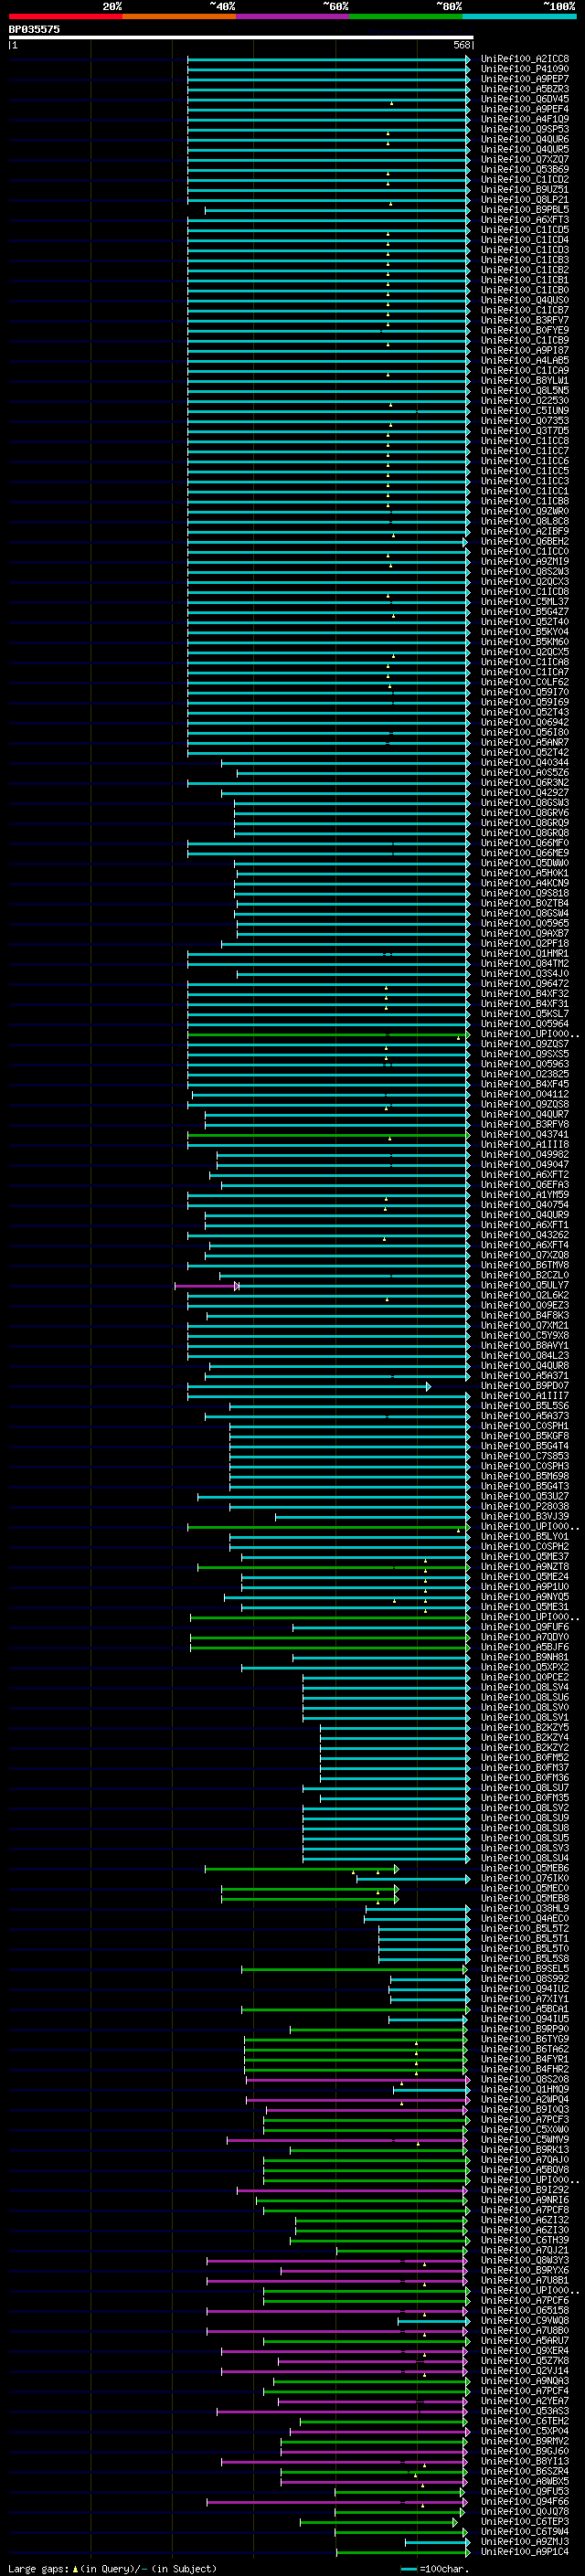This screenshot has width=585, height=2576.
Task: Open hit 'UniRef100_C6TEP3'
Action: click(x=525, y=2522)
